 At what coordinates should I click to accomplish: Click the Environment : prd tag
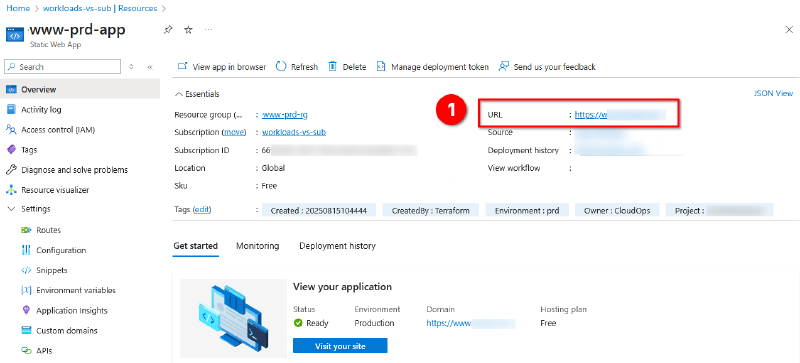[x=527, y=210]
